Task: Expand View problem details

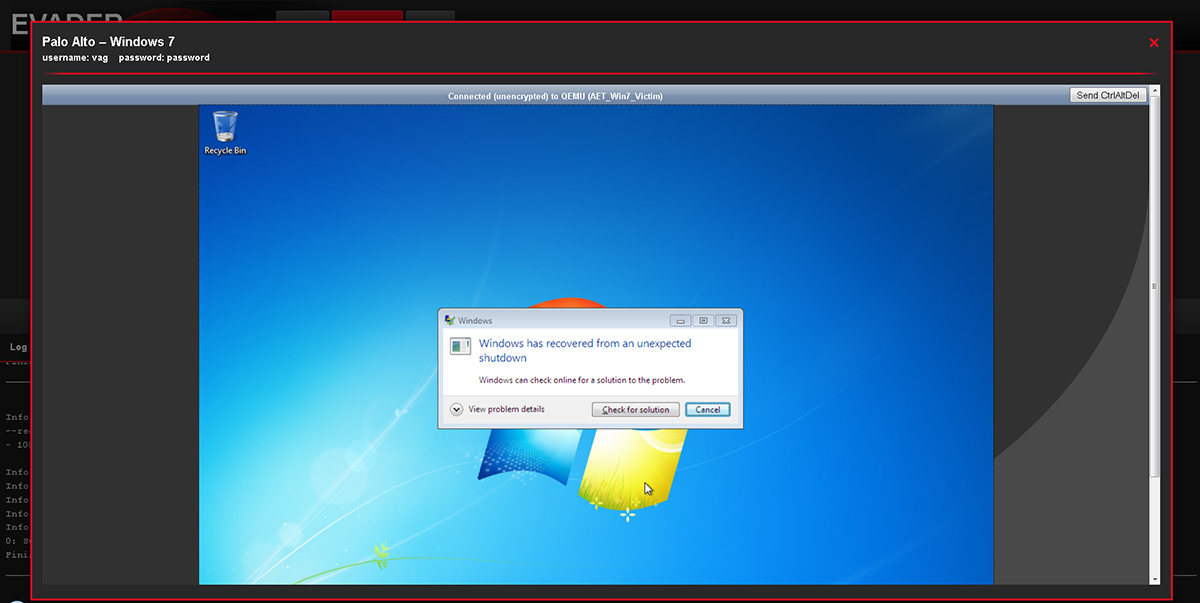Action: pyautogui.click(x=498, y=409)
